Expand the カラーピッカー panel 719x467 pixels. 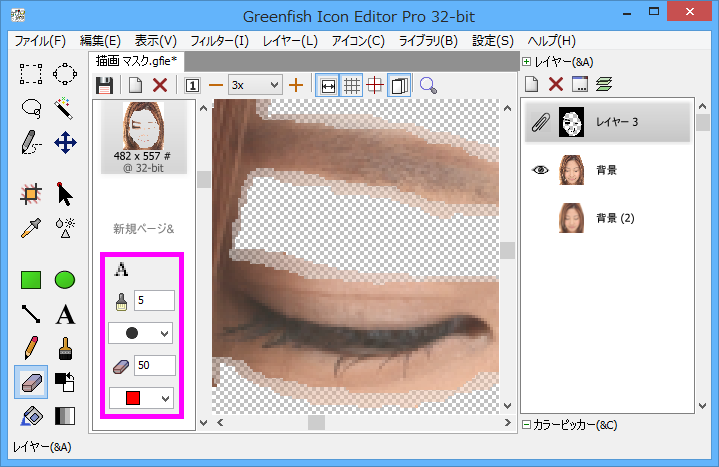point(527,425)
